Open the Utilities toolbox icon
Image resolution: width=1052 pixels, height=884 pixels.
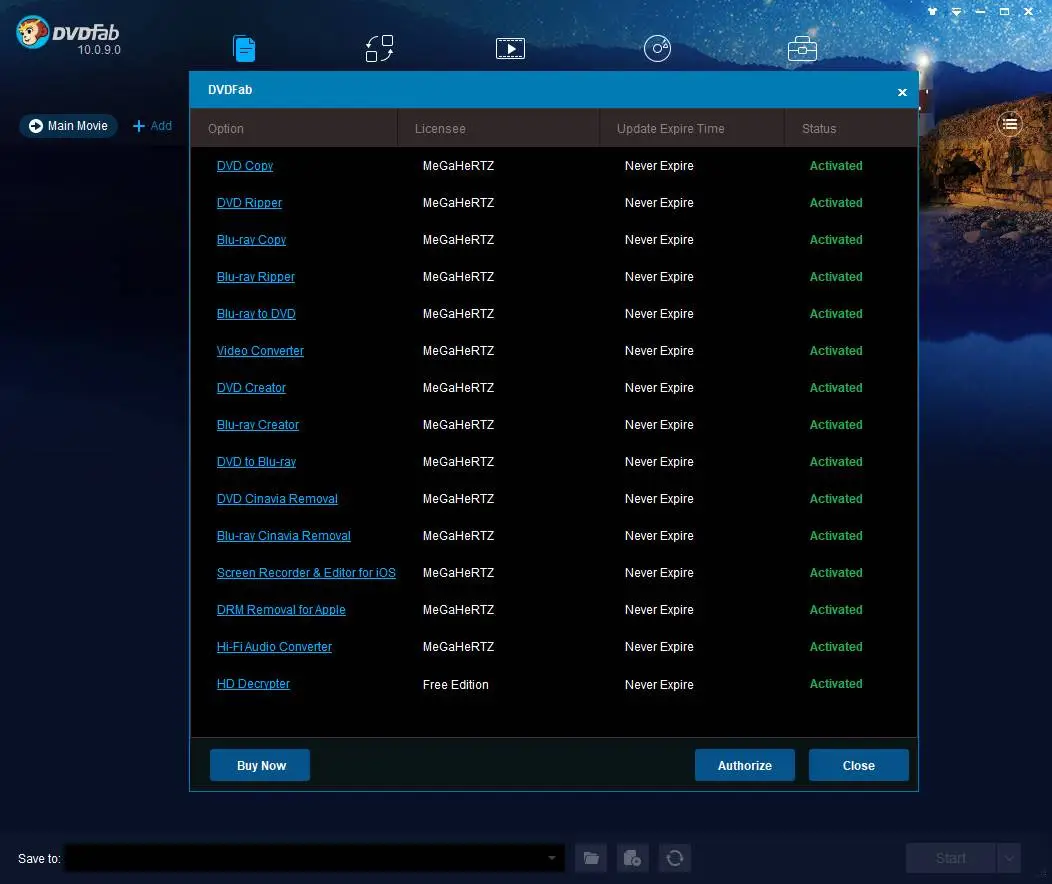coord(802,48)
